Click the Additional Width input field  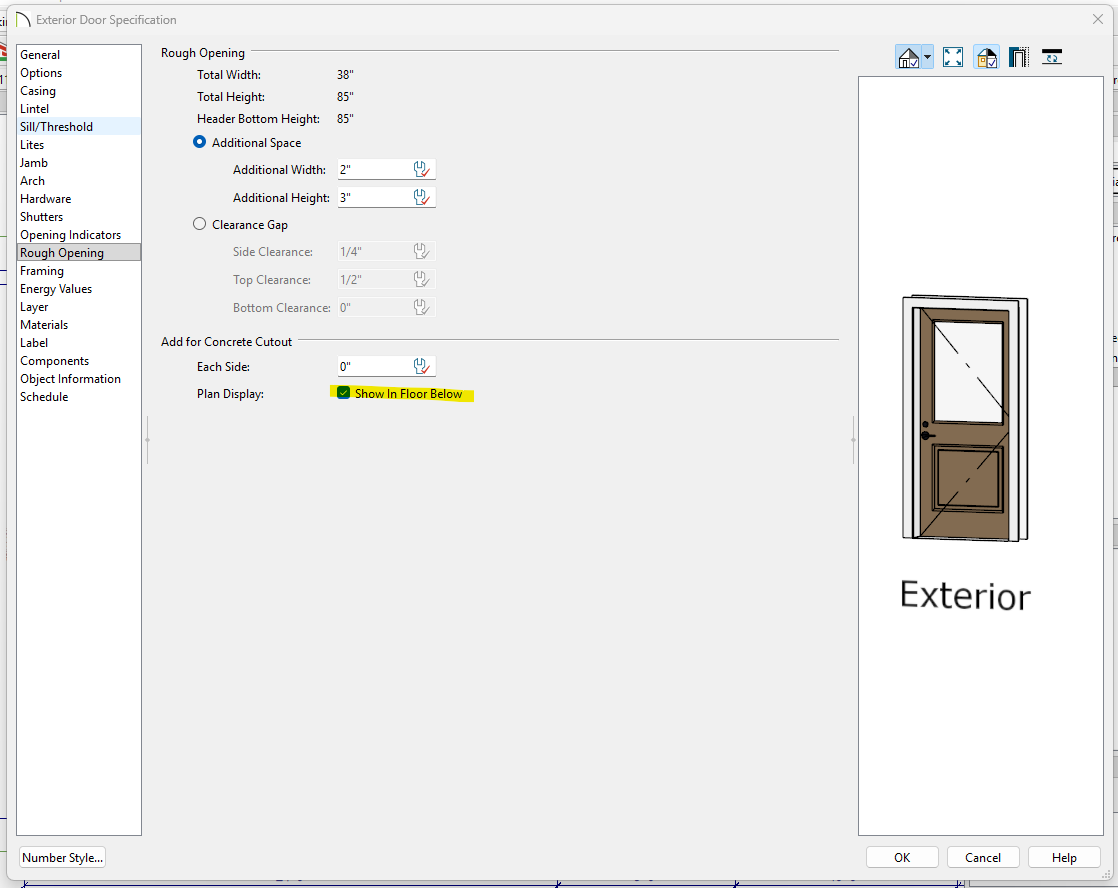[x=373, y=170]
